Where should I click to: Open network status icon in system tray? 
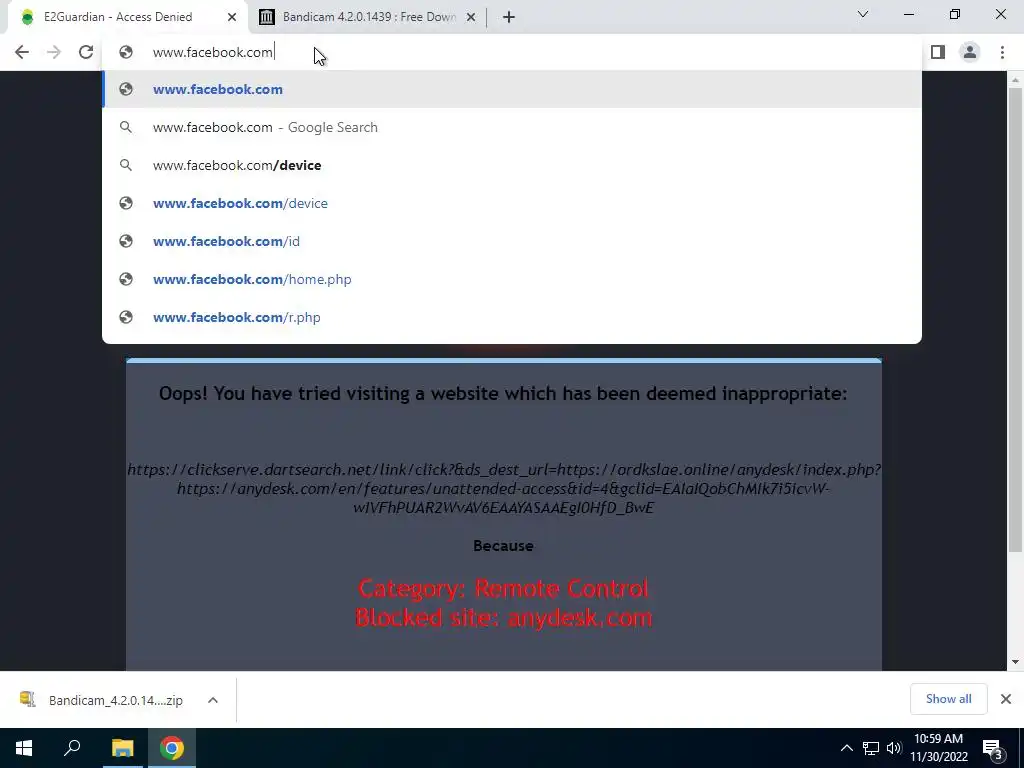point(871,748)
